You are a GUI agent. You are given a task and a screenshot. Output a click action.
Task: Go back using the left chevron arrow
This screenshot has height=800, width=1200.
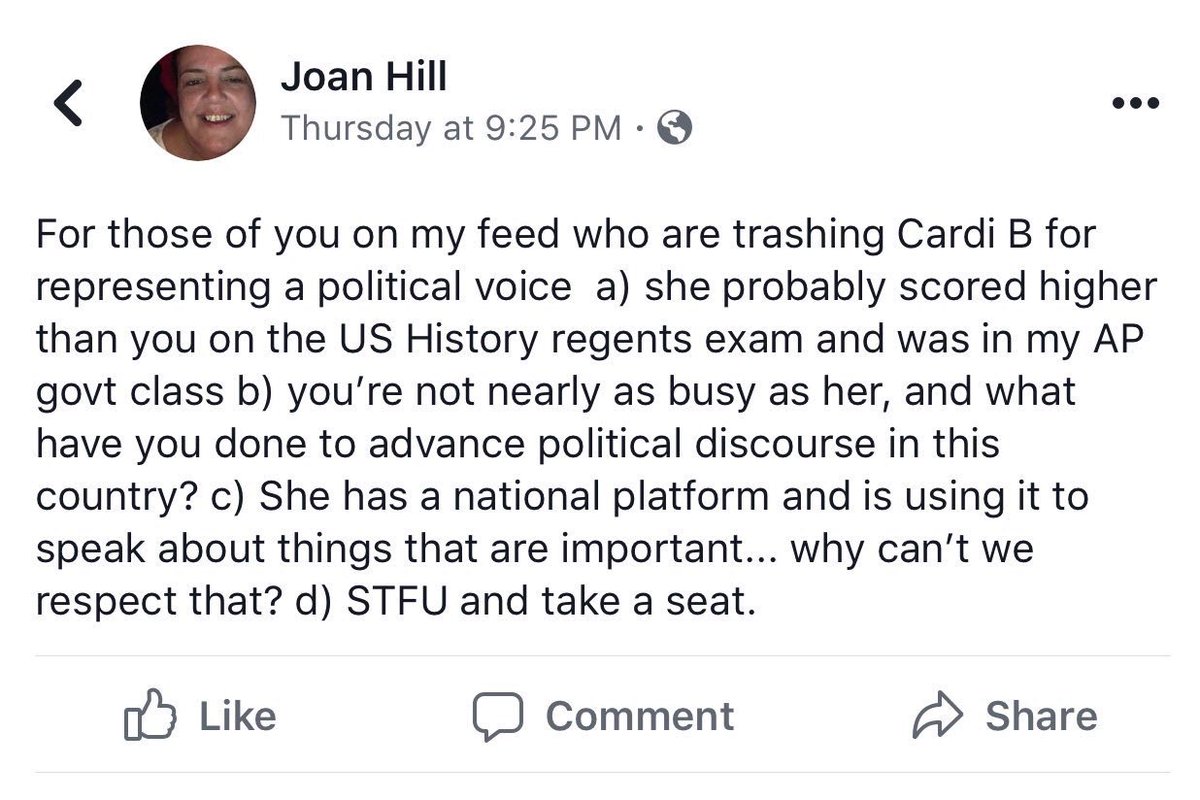[68, 103]
